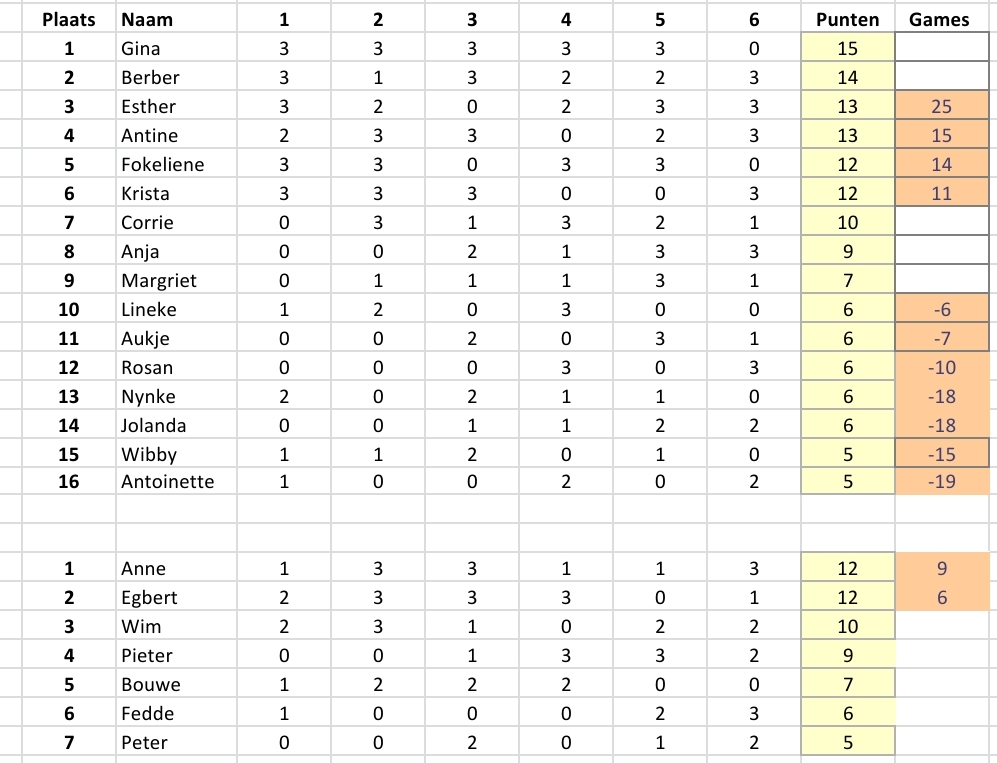Viewport: 997px width, 763px height.
Task: Click Gina's Punten cell showing 15
Action: pyautogui.click(x=848, y=48)
